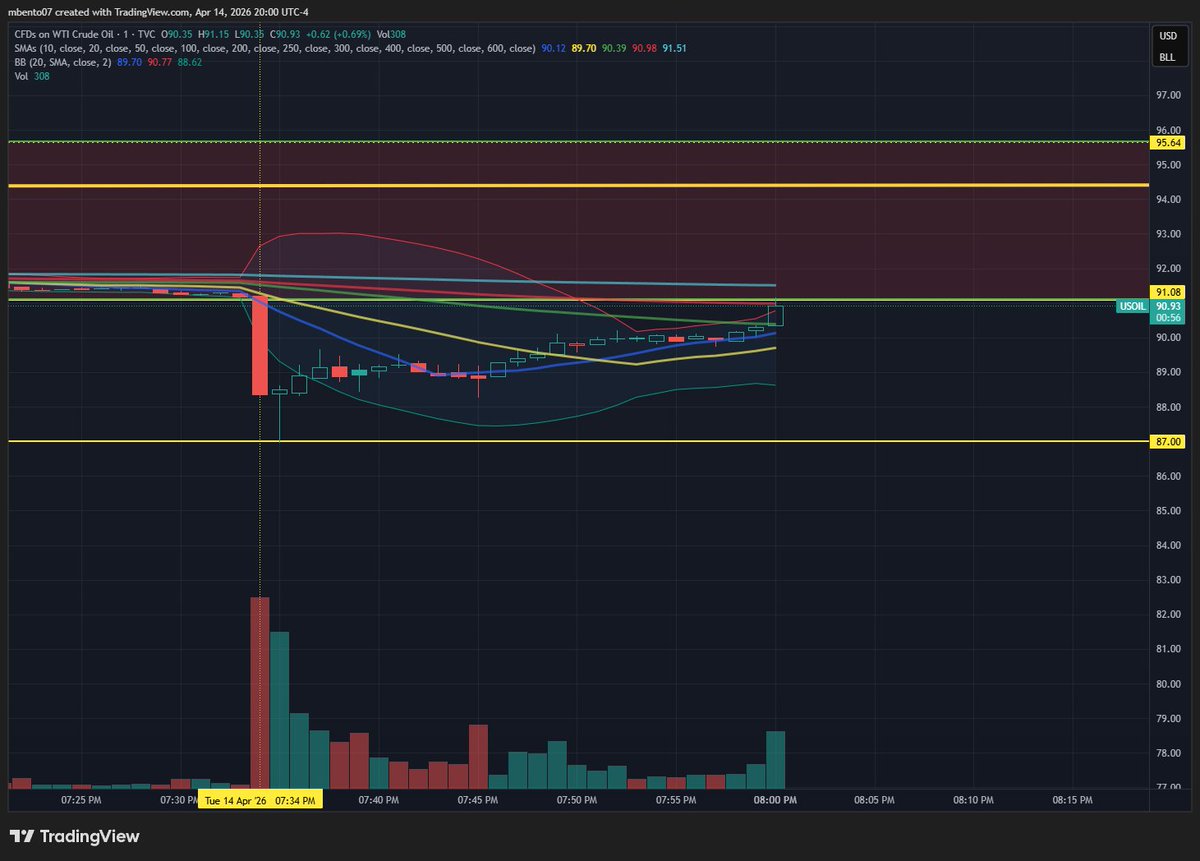Click the 91.08 price line label
The height and width of the screenshot is (861, 1200).
click(1169, 292)
